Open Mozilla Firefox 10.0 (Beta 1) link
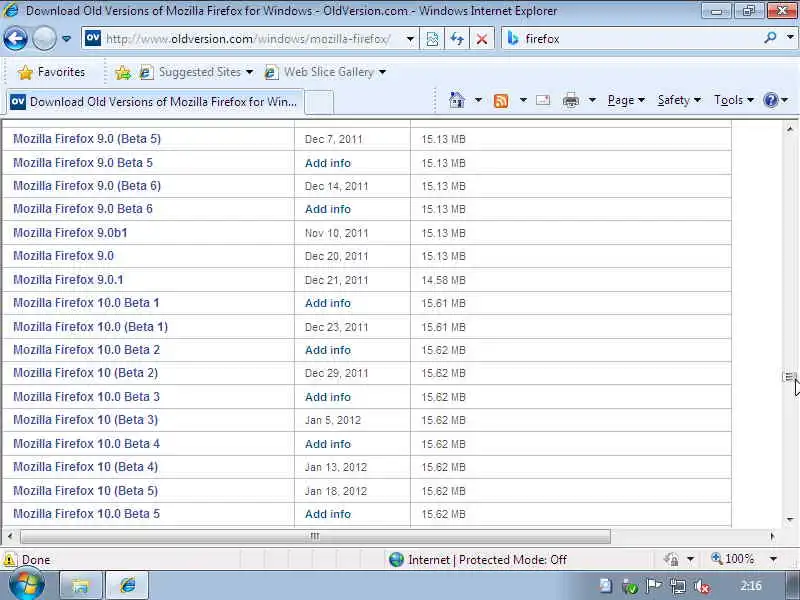 coord(90,327)
